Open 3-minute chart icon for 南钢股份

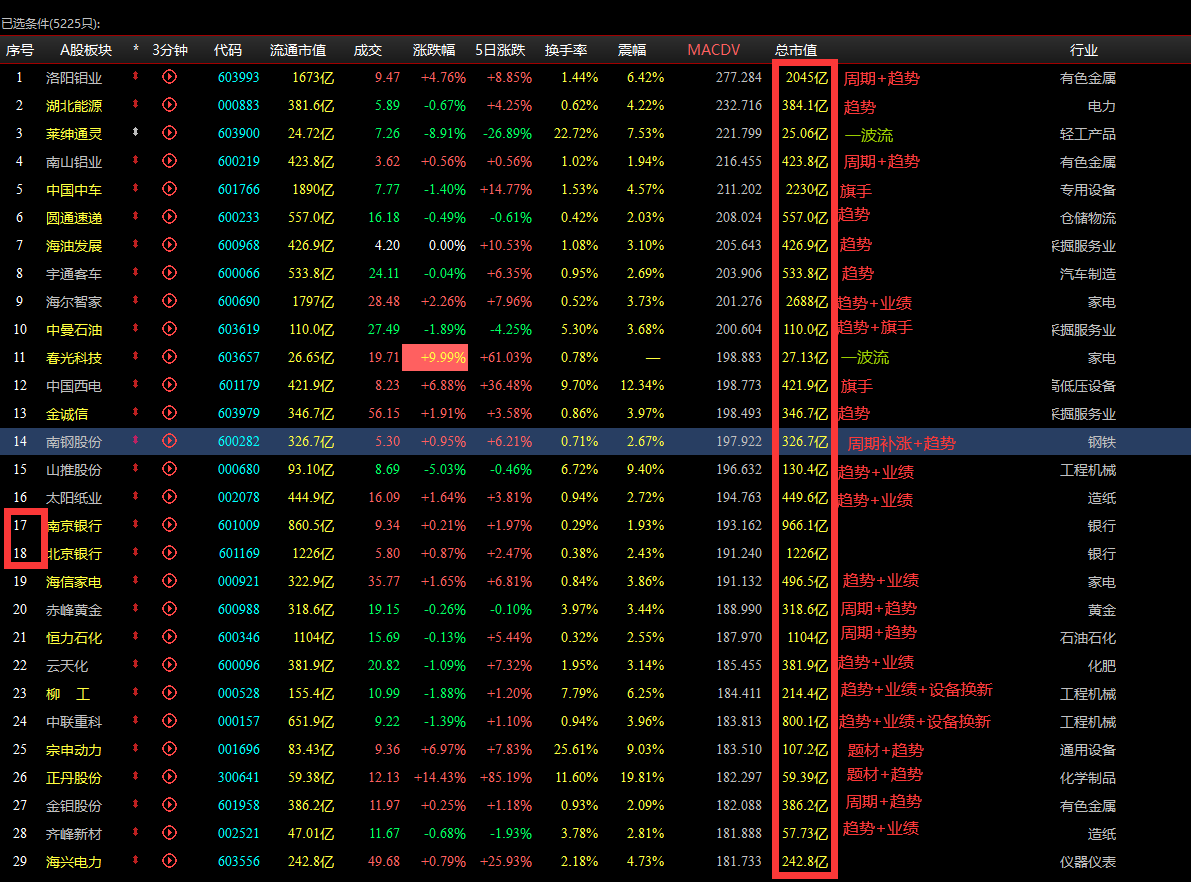(x=169, y=441)
